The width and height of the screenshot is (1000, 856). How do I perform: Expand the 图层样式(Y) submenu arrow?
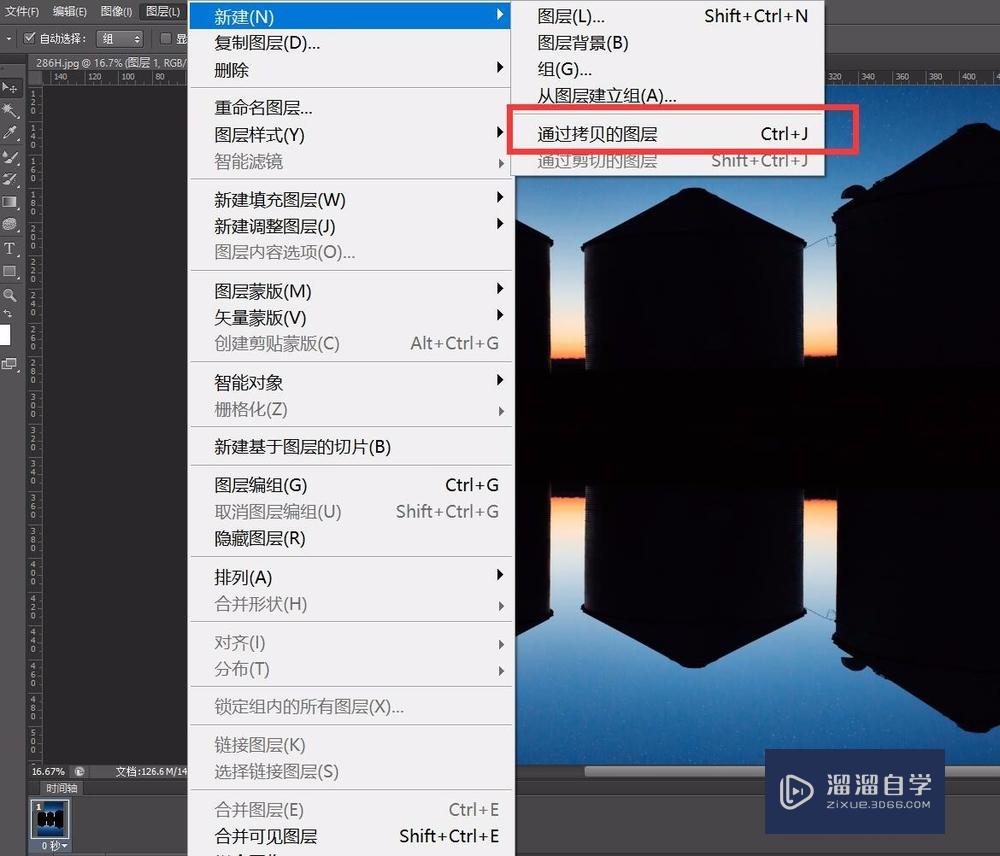(500, 132)
